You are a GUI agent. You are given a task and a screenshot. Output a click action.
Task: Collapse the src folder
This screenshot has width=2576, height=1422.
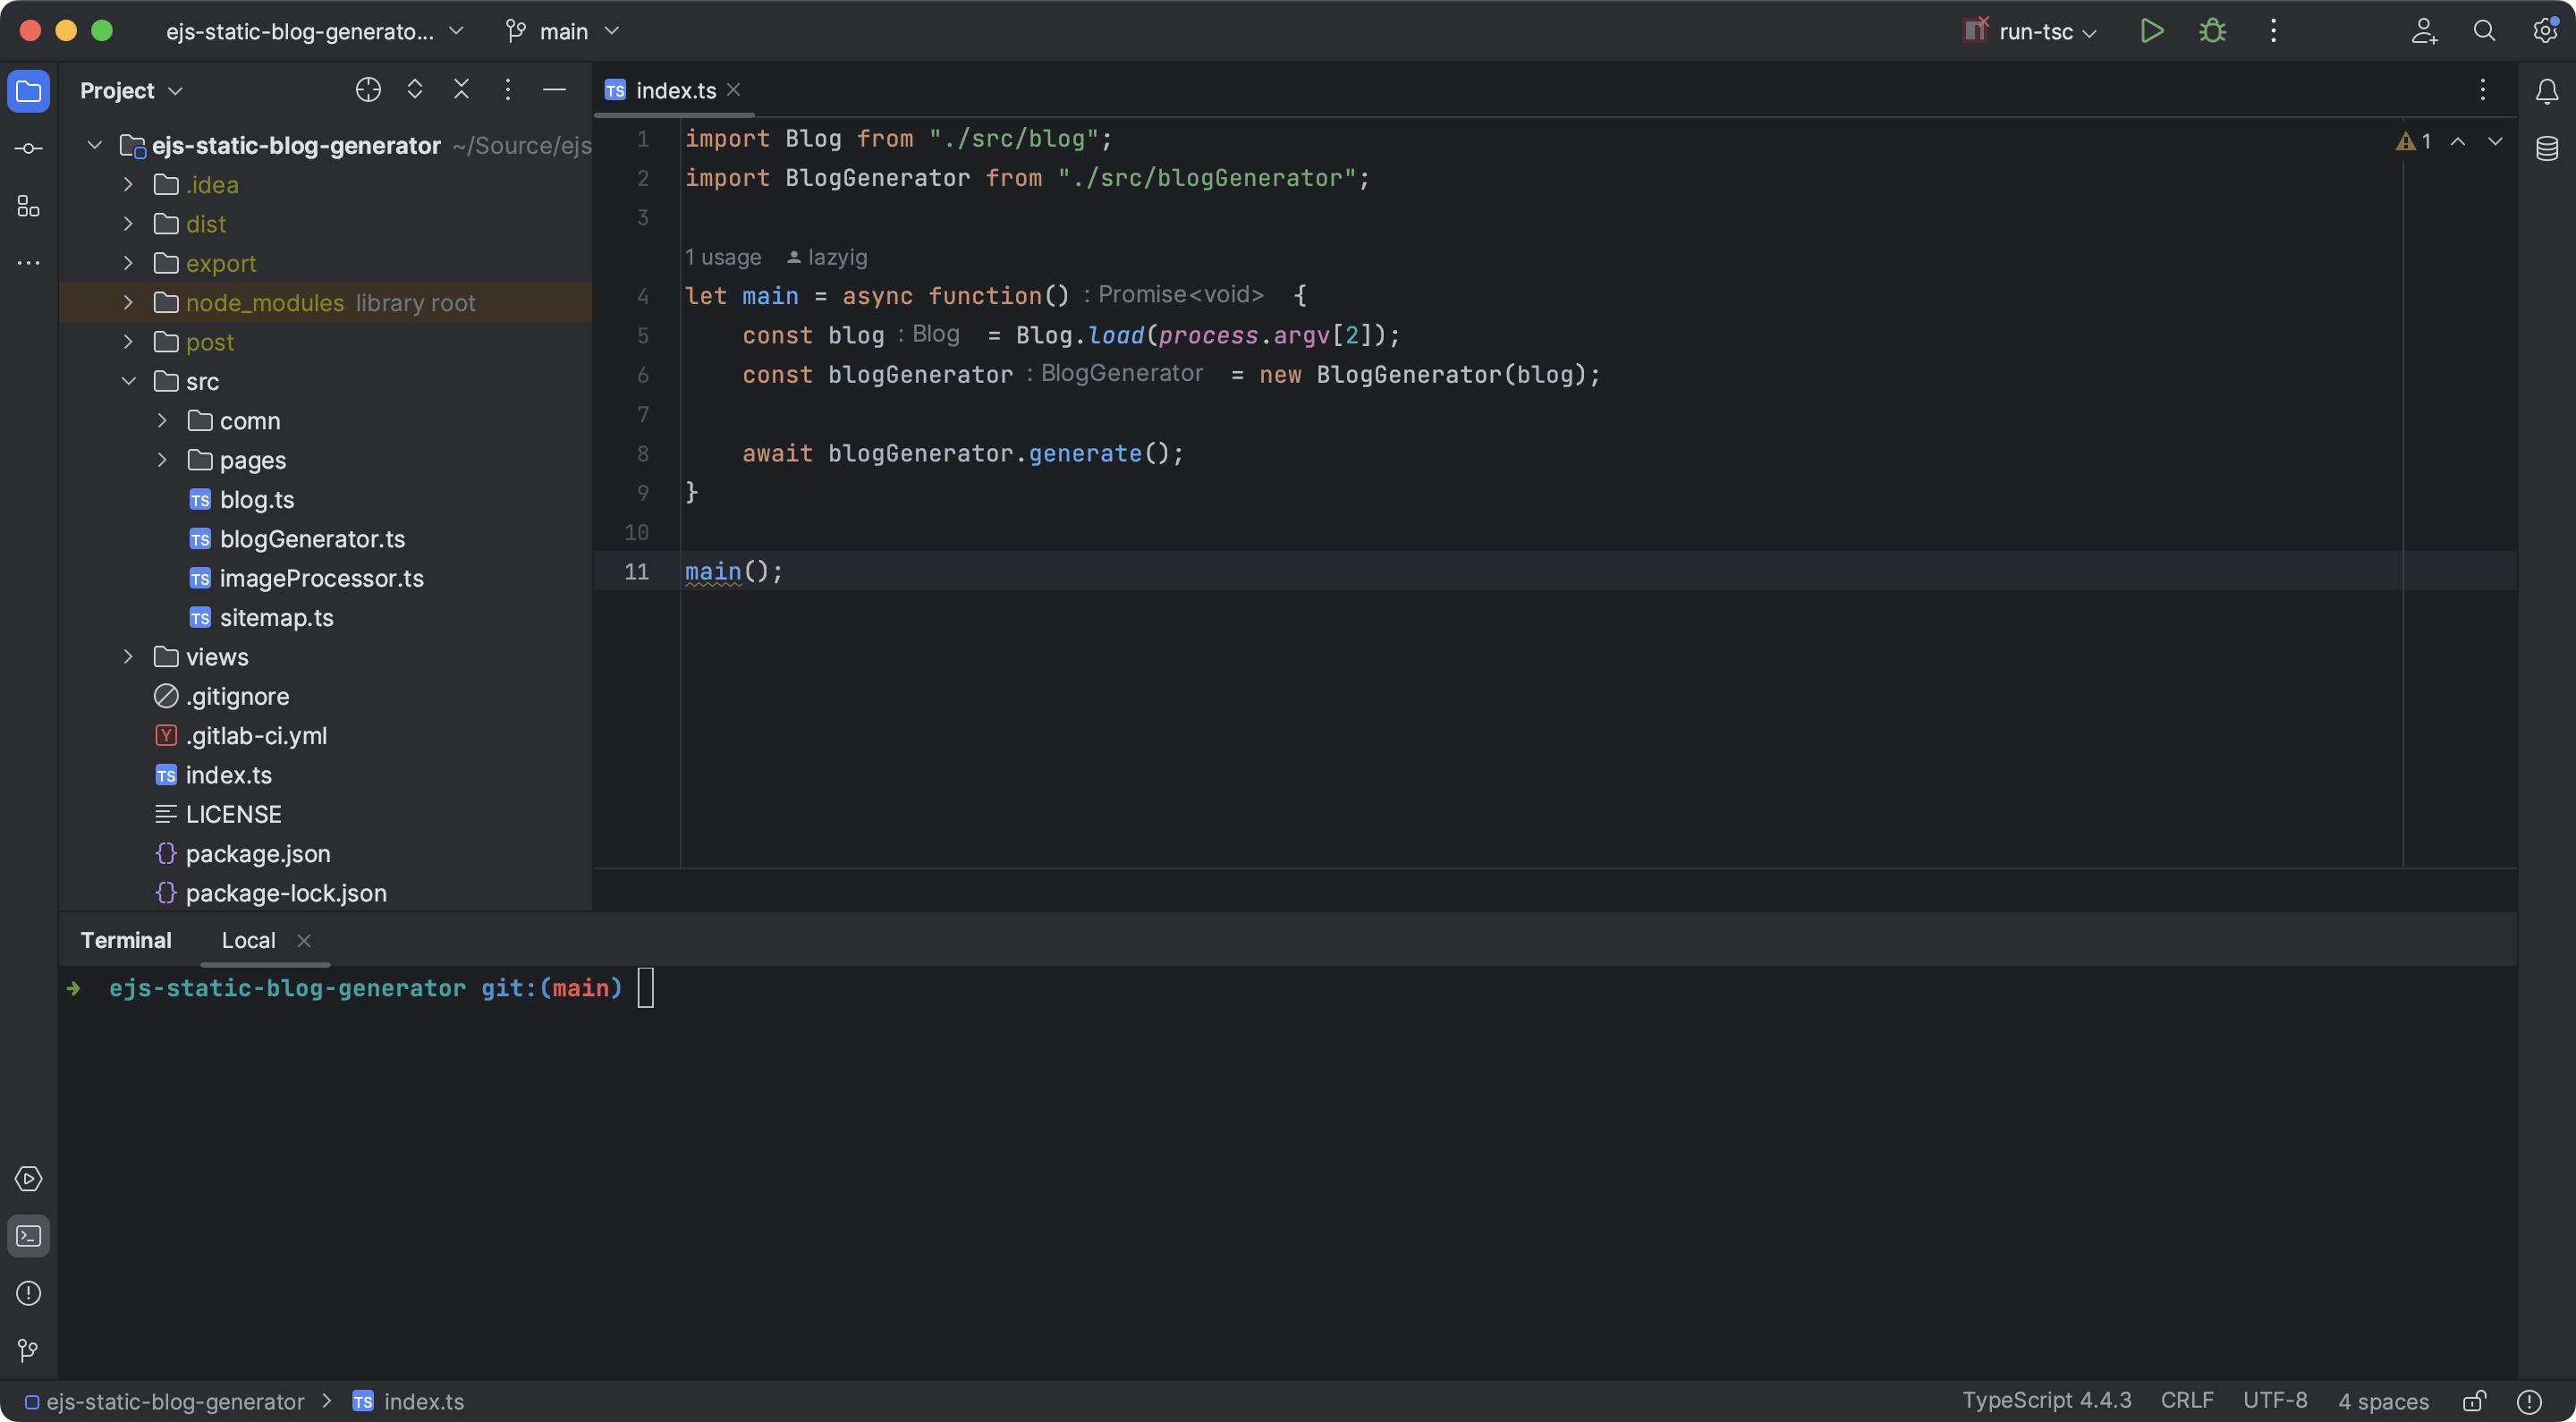click(x=128, y=381)
